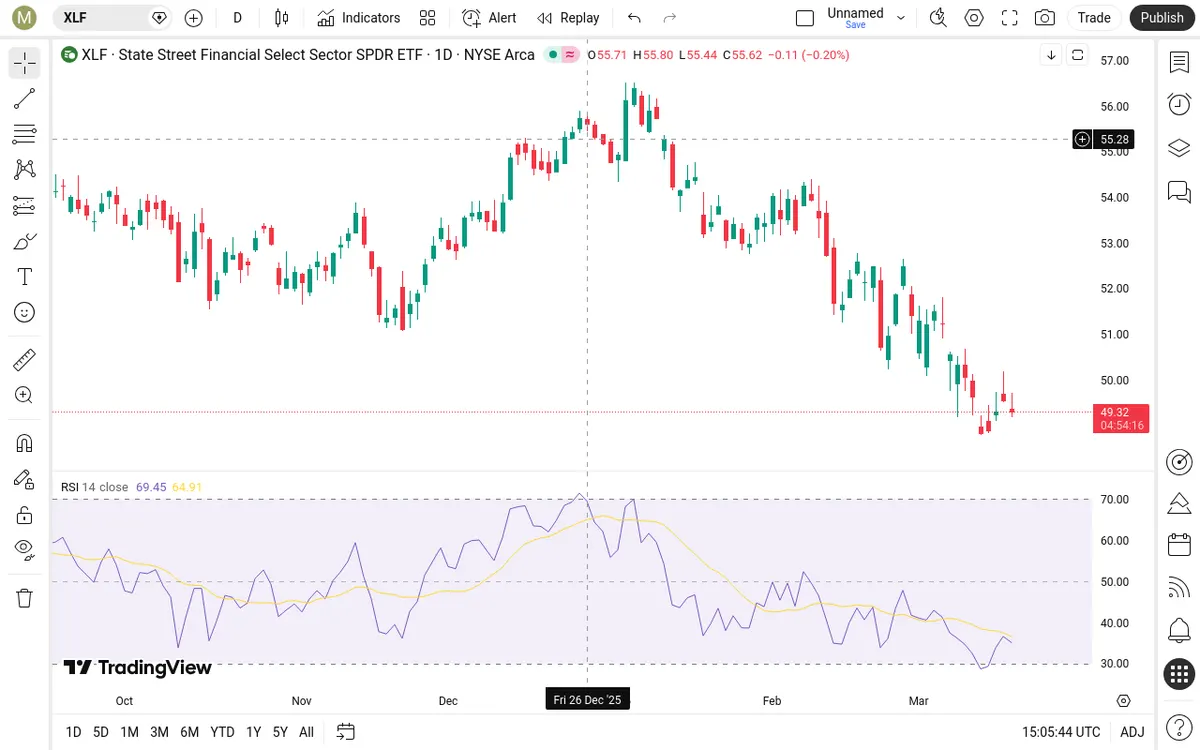Toggle stay in drawing mode

pos(25,479)
